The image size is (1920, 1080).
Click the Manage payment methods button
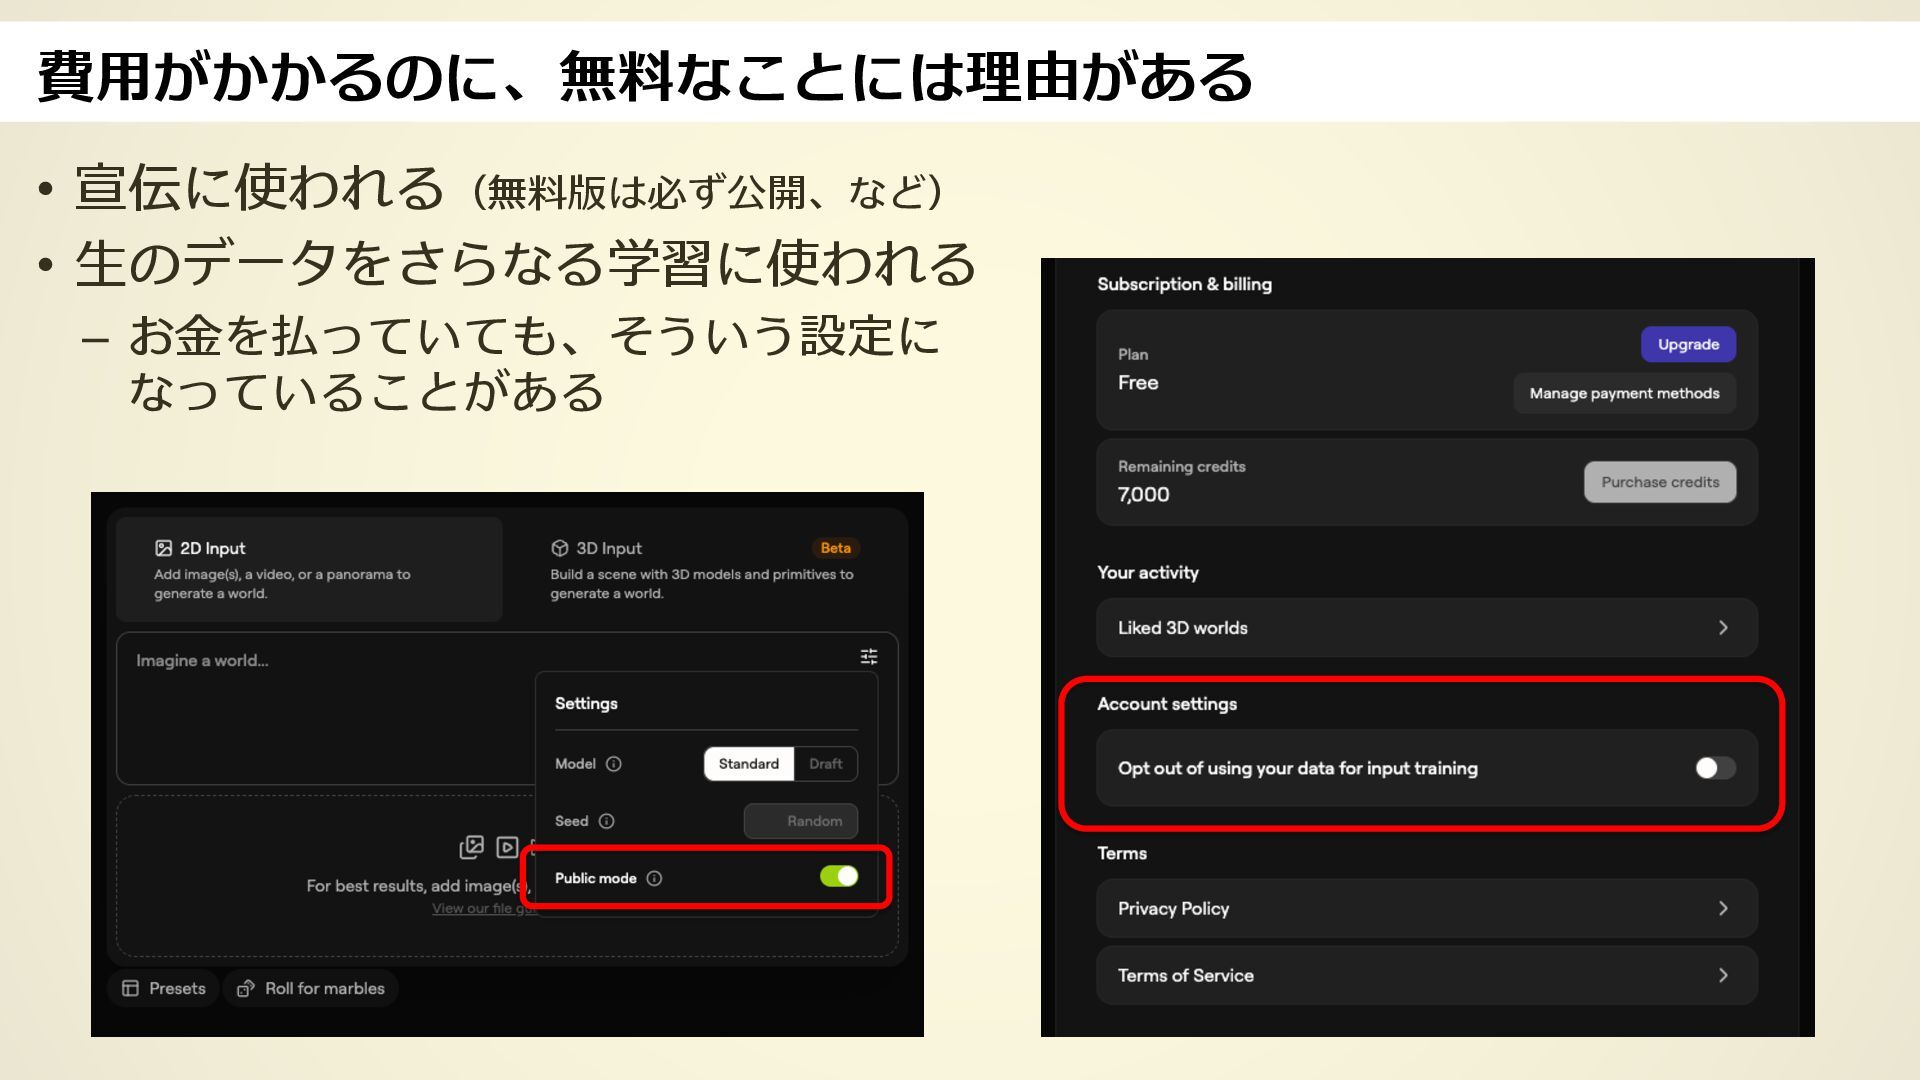(x=1624, y=394)
